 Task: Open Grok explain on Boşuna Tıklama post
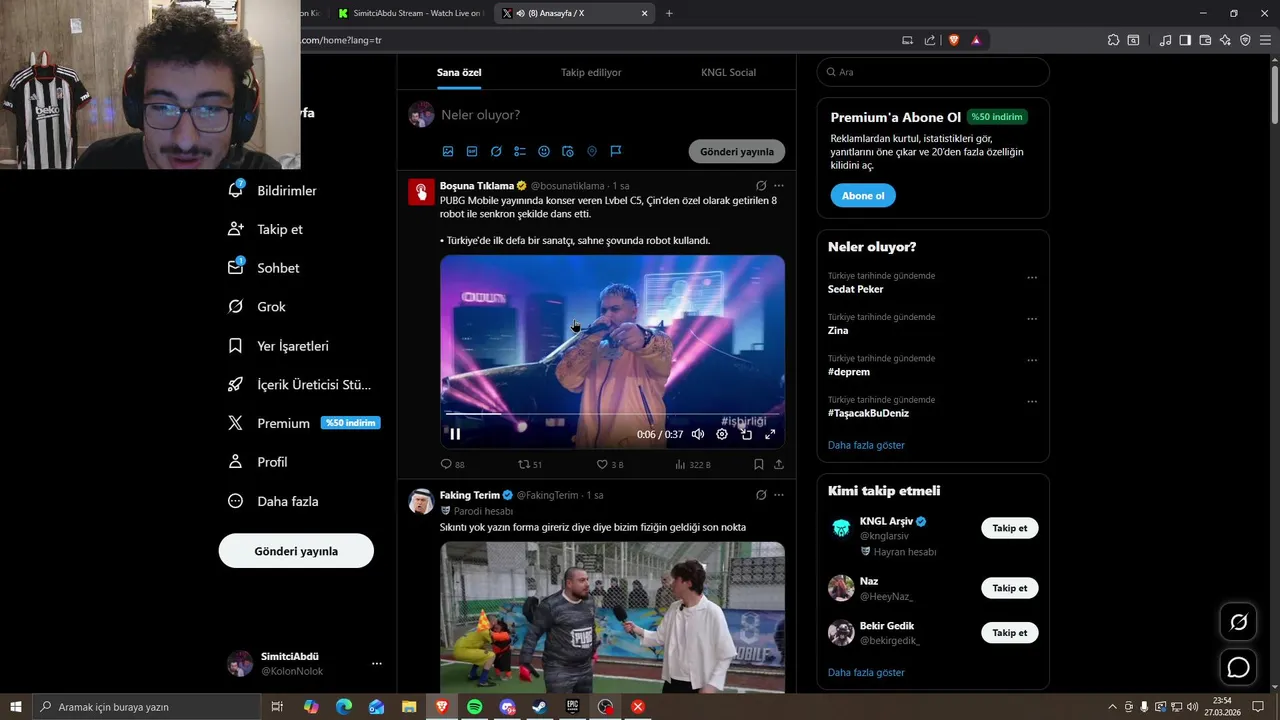[761, 186]
